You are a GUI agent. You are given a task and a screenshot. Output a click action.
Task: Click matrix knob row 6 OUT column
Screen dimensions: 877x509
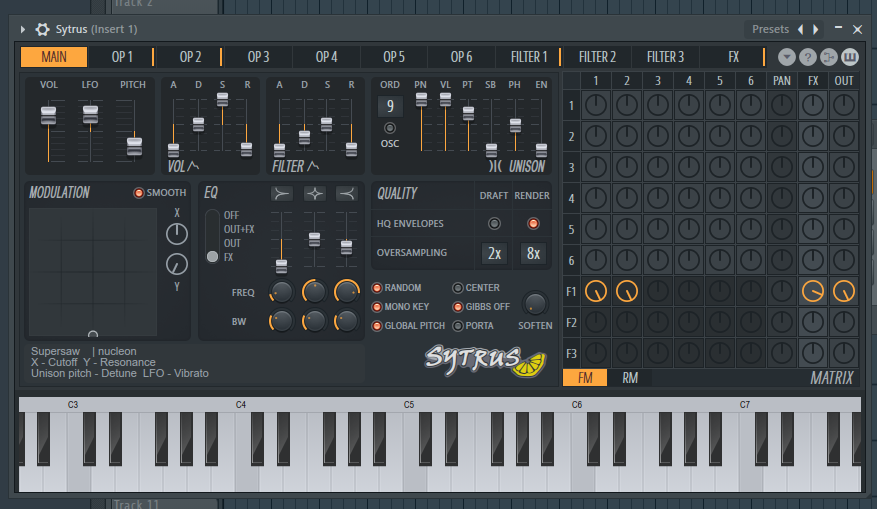tap(843, 260)
